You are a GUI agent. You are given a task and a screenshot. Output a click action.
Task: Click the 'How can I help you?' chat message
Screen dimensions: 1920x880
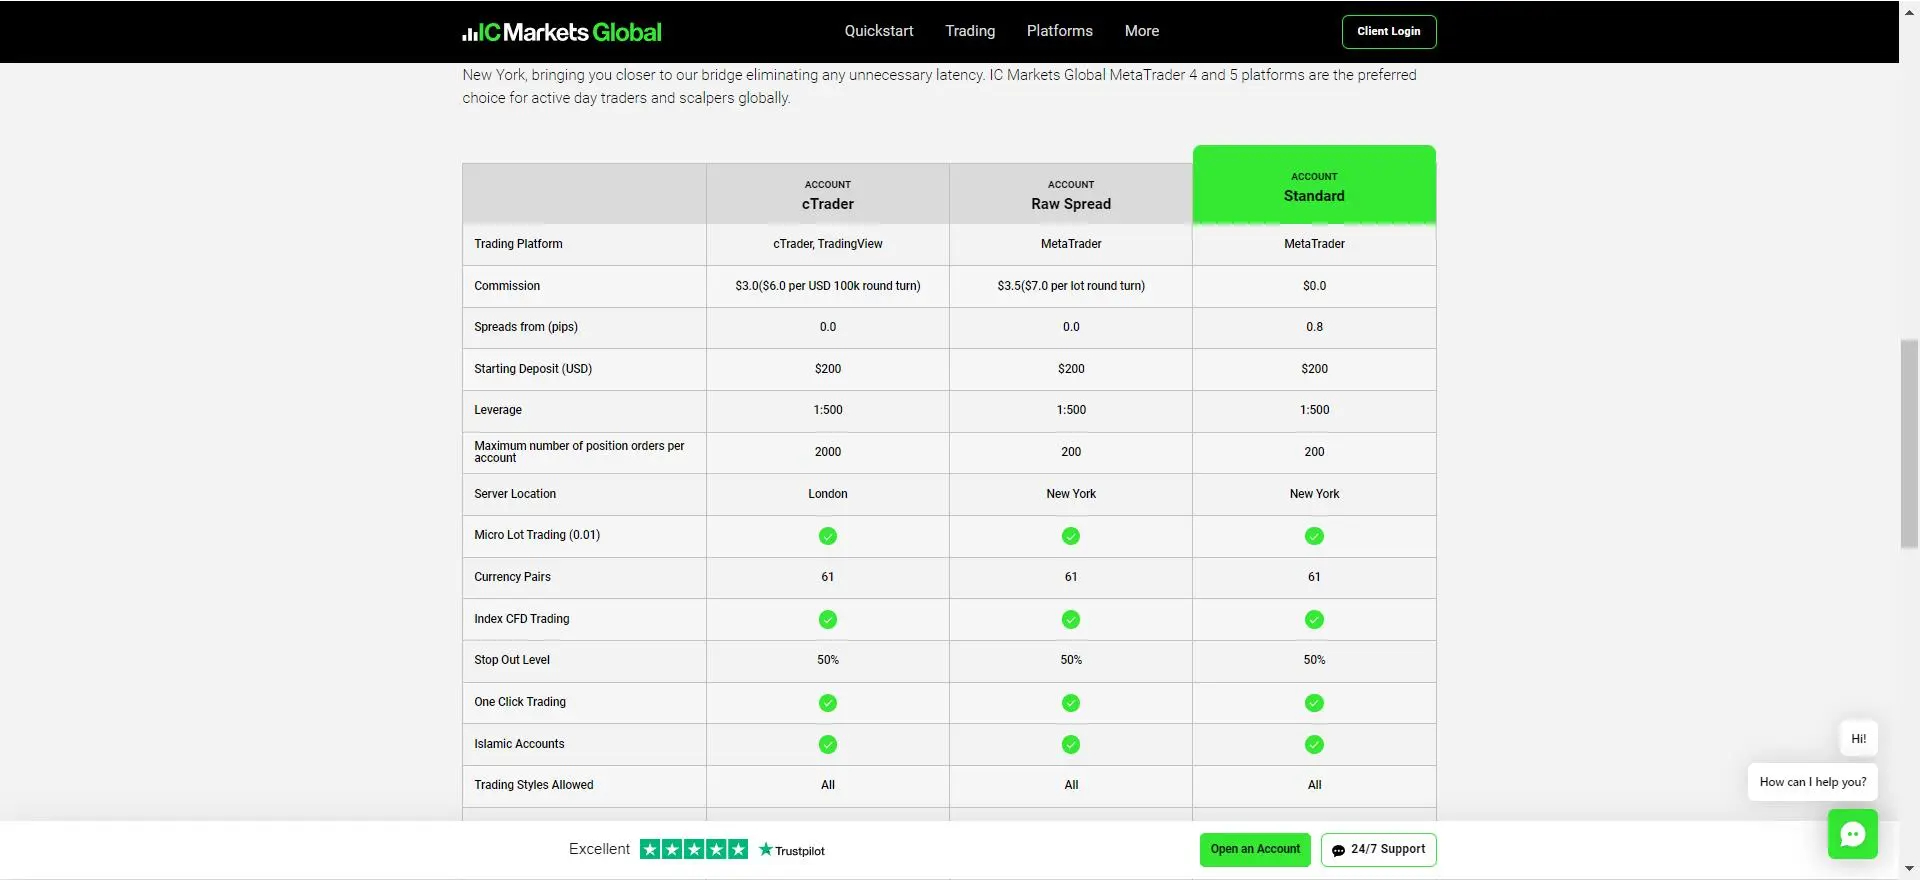[1813, 782]
